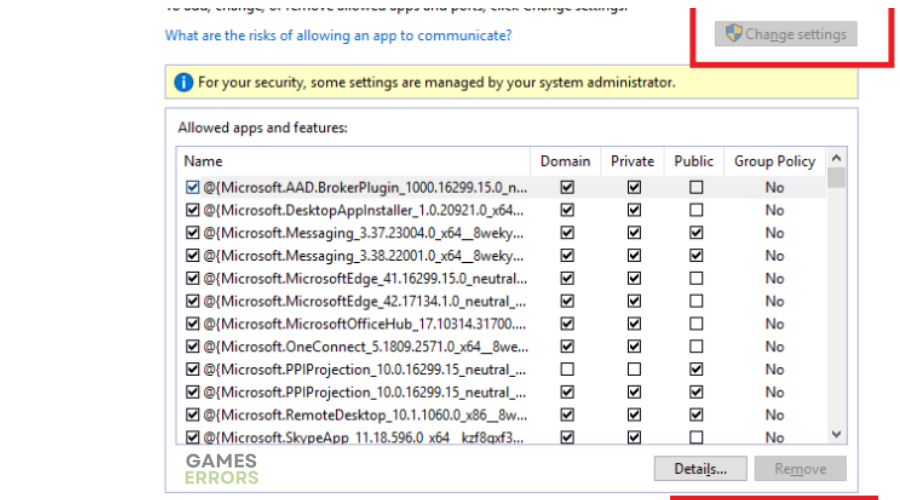Uncheck the RemoteDesktop name checkbox

[x=192, y=414]
